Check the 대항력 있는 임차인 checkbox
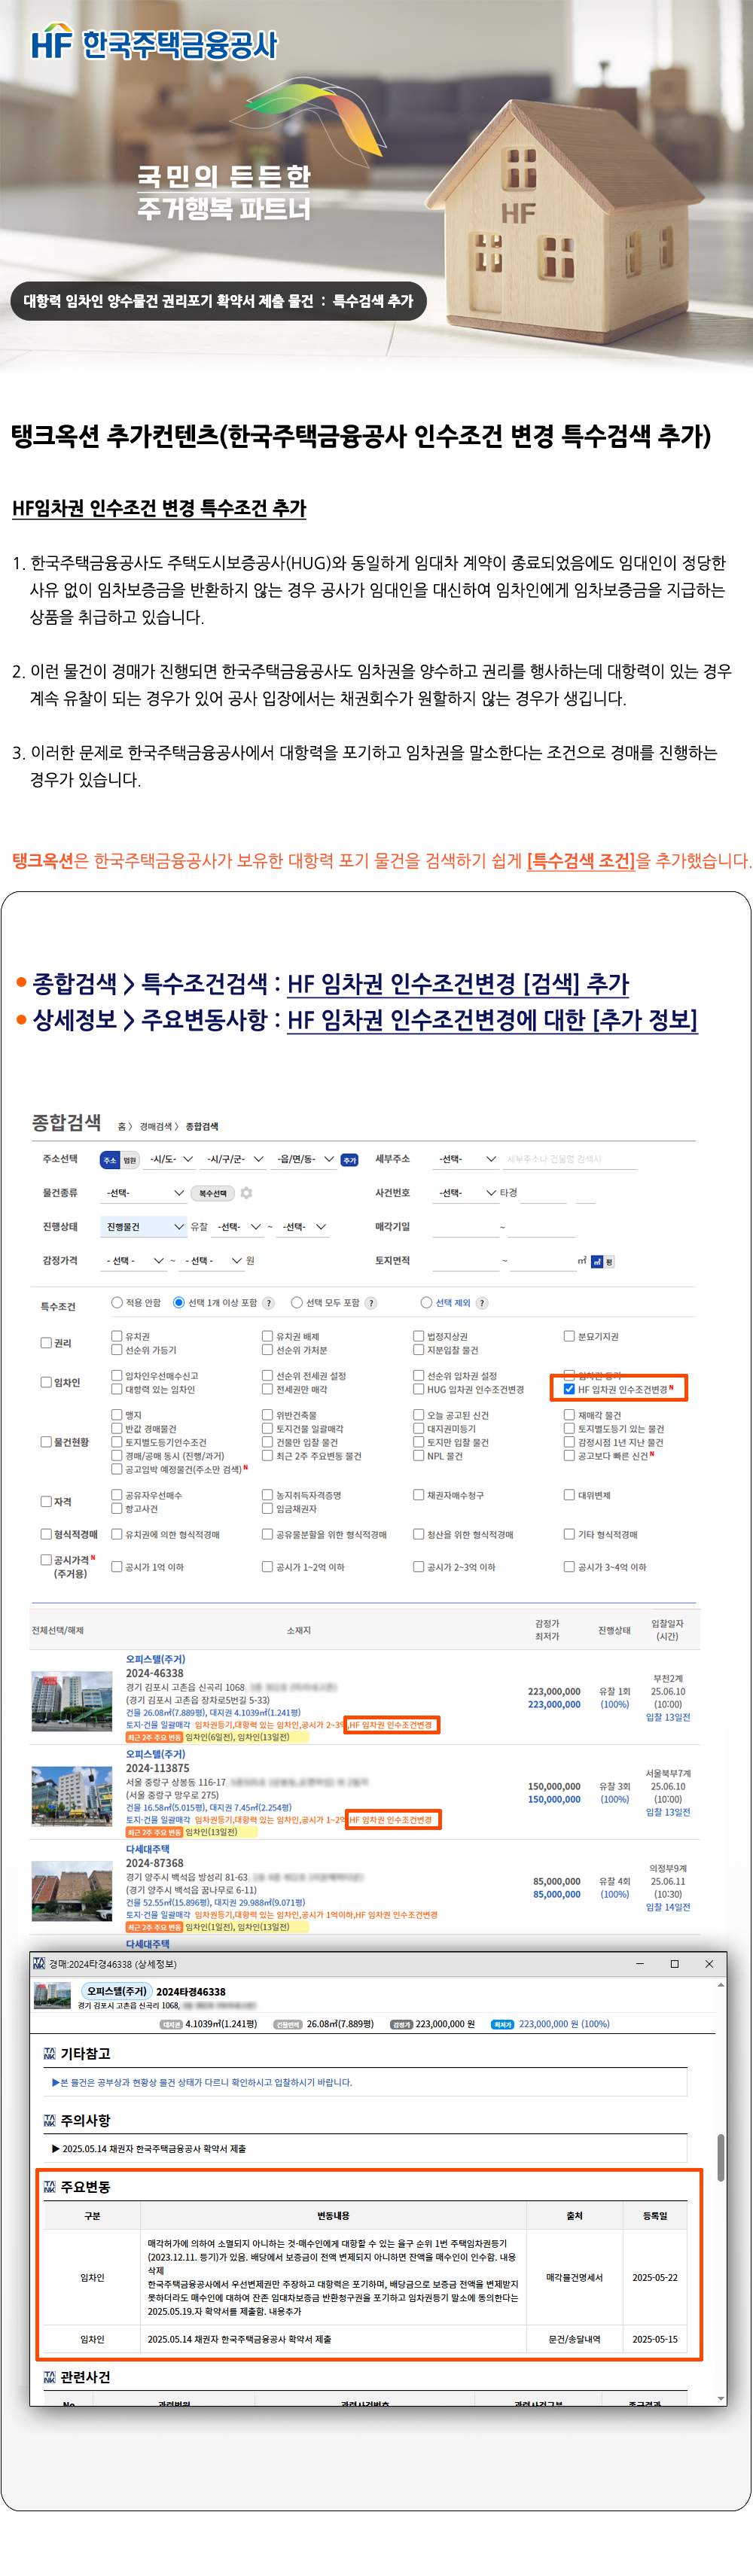This screenshot has height=2576, width=753. point(117,1389)
